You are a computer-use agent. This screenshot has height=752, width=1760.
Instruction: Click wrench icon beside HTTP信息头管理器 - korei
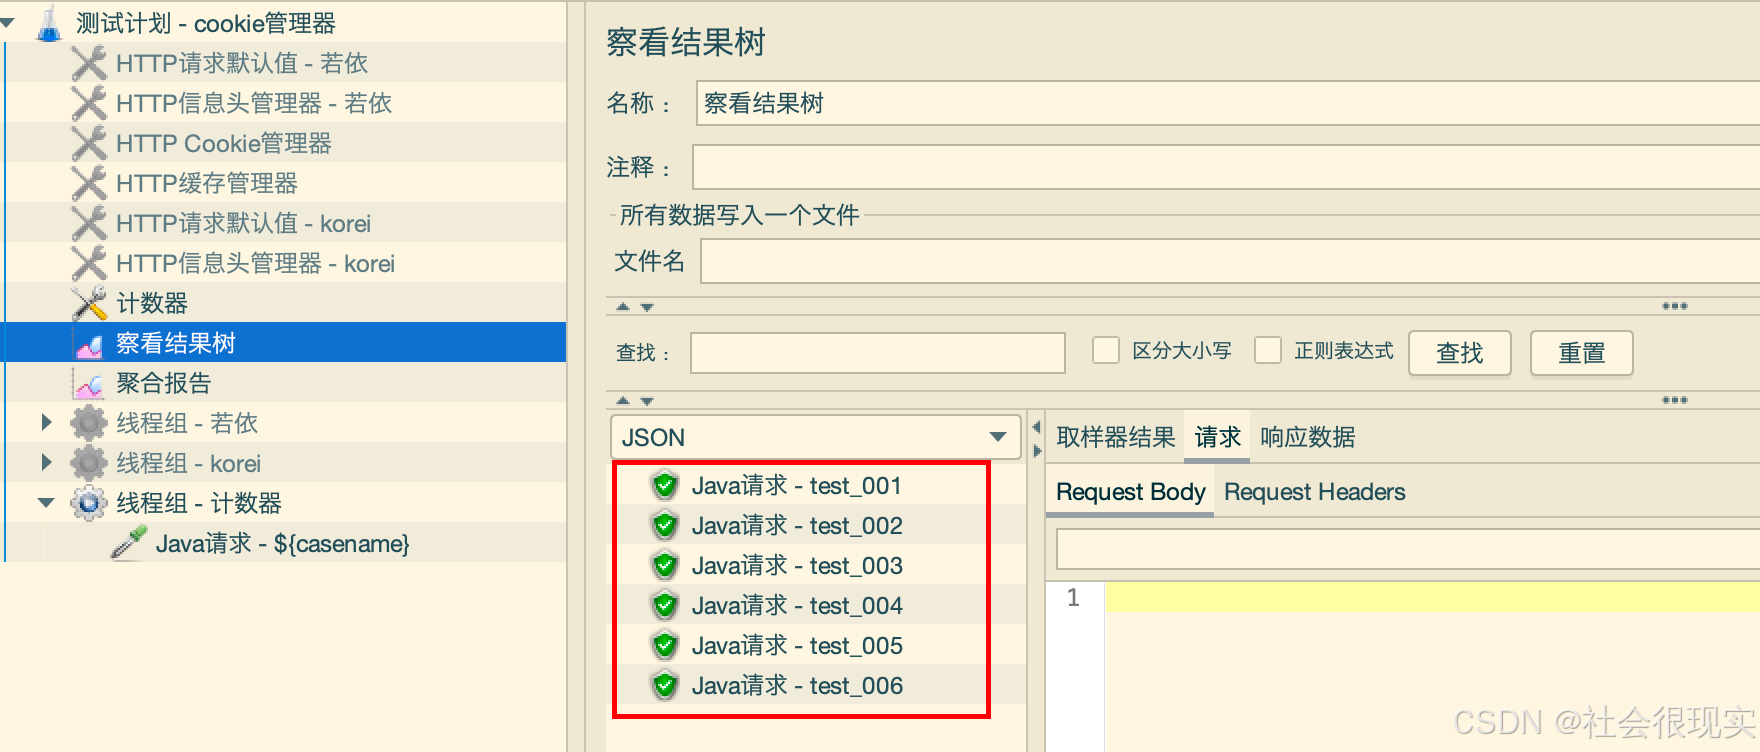tap(89, 263)
